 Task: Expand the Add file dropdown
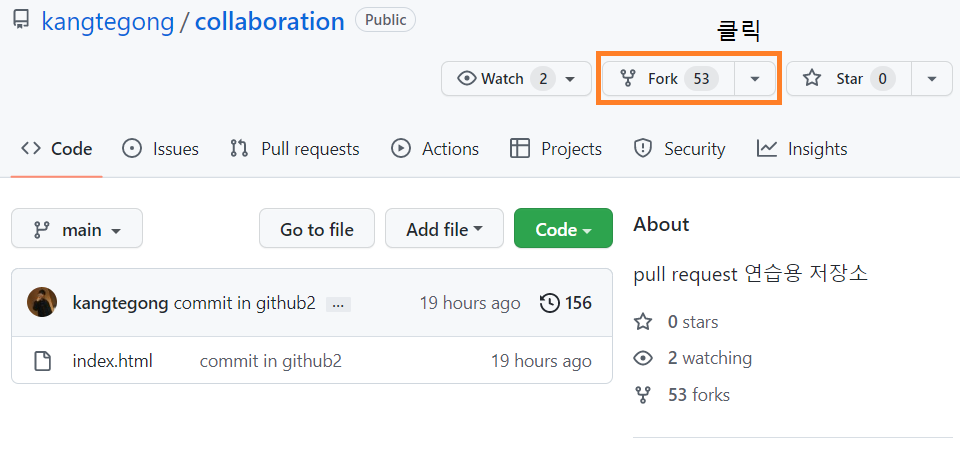coord(444,228)
